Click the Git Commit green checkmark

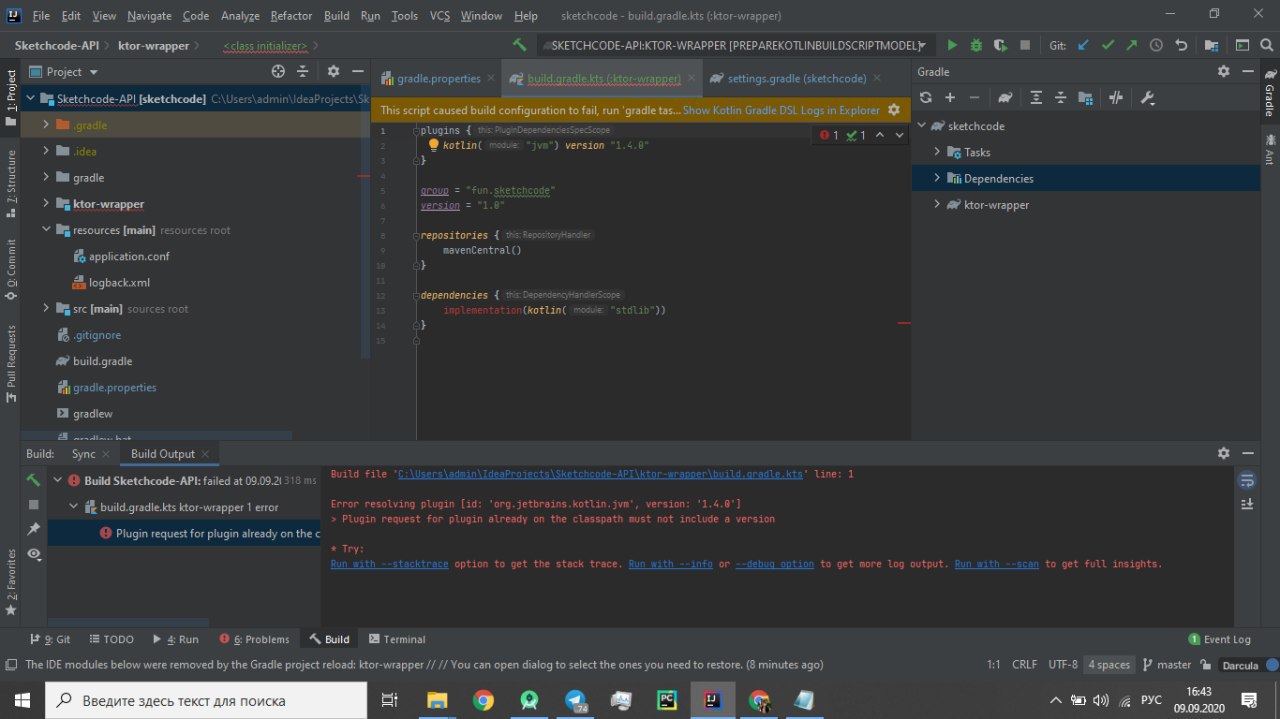tap(1108, 45)
